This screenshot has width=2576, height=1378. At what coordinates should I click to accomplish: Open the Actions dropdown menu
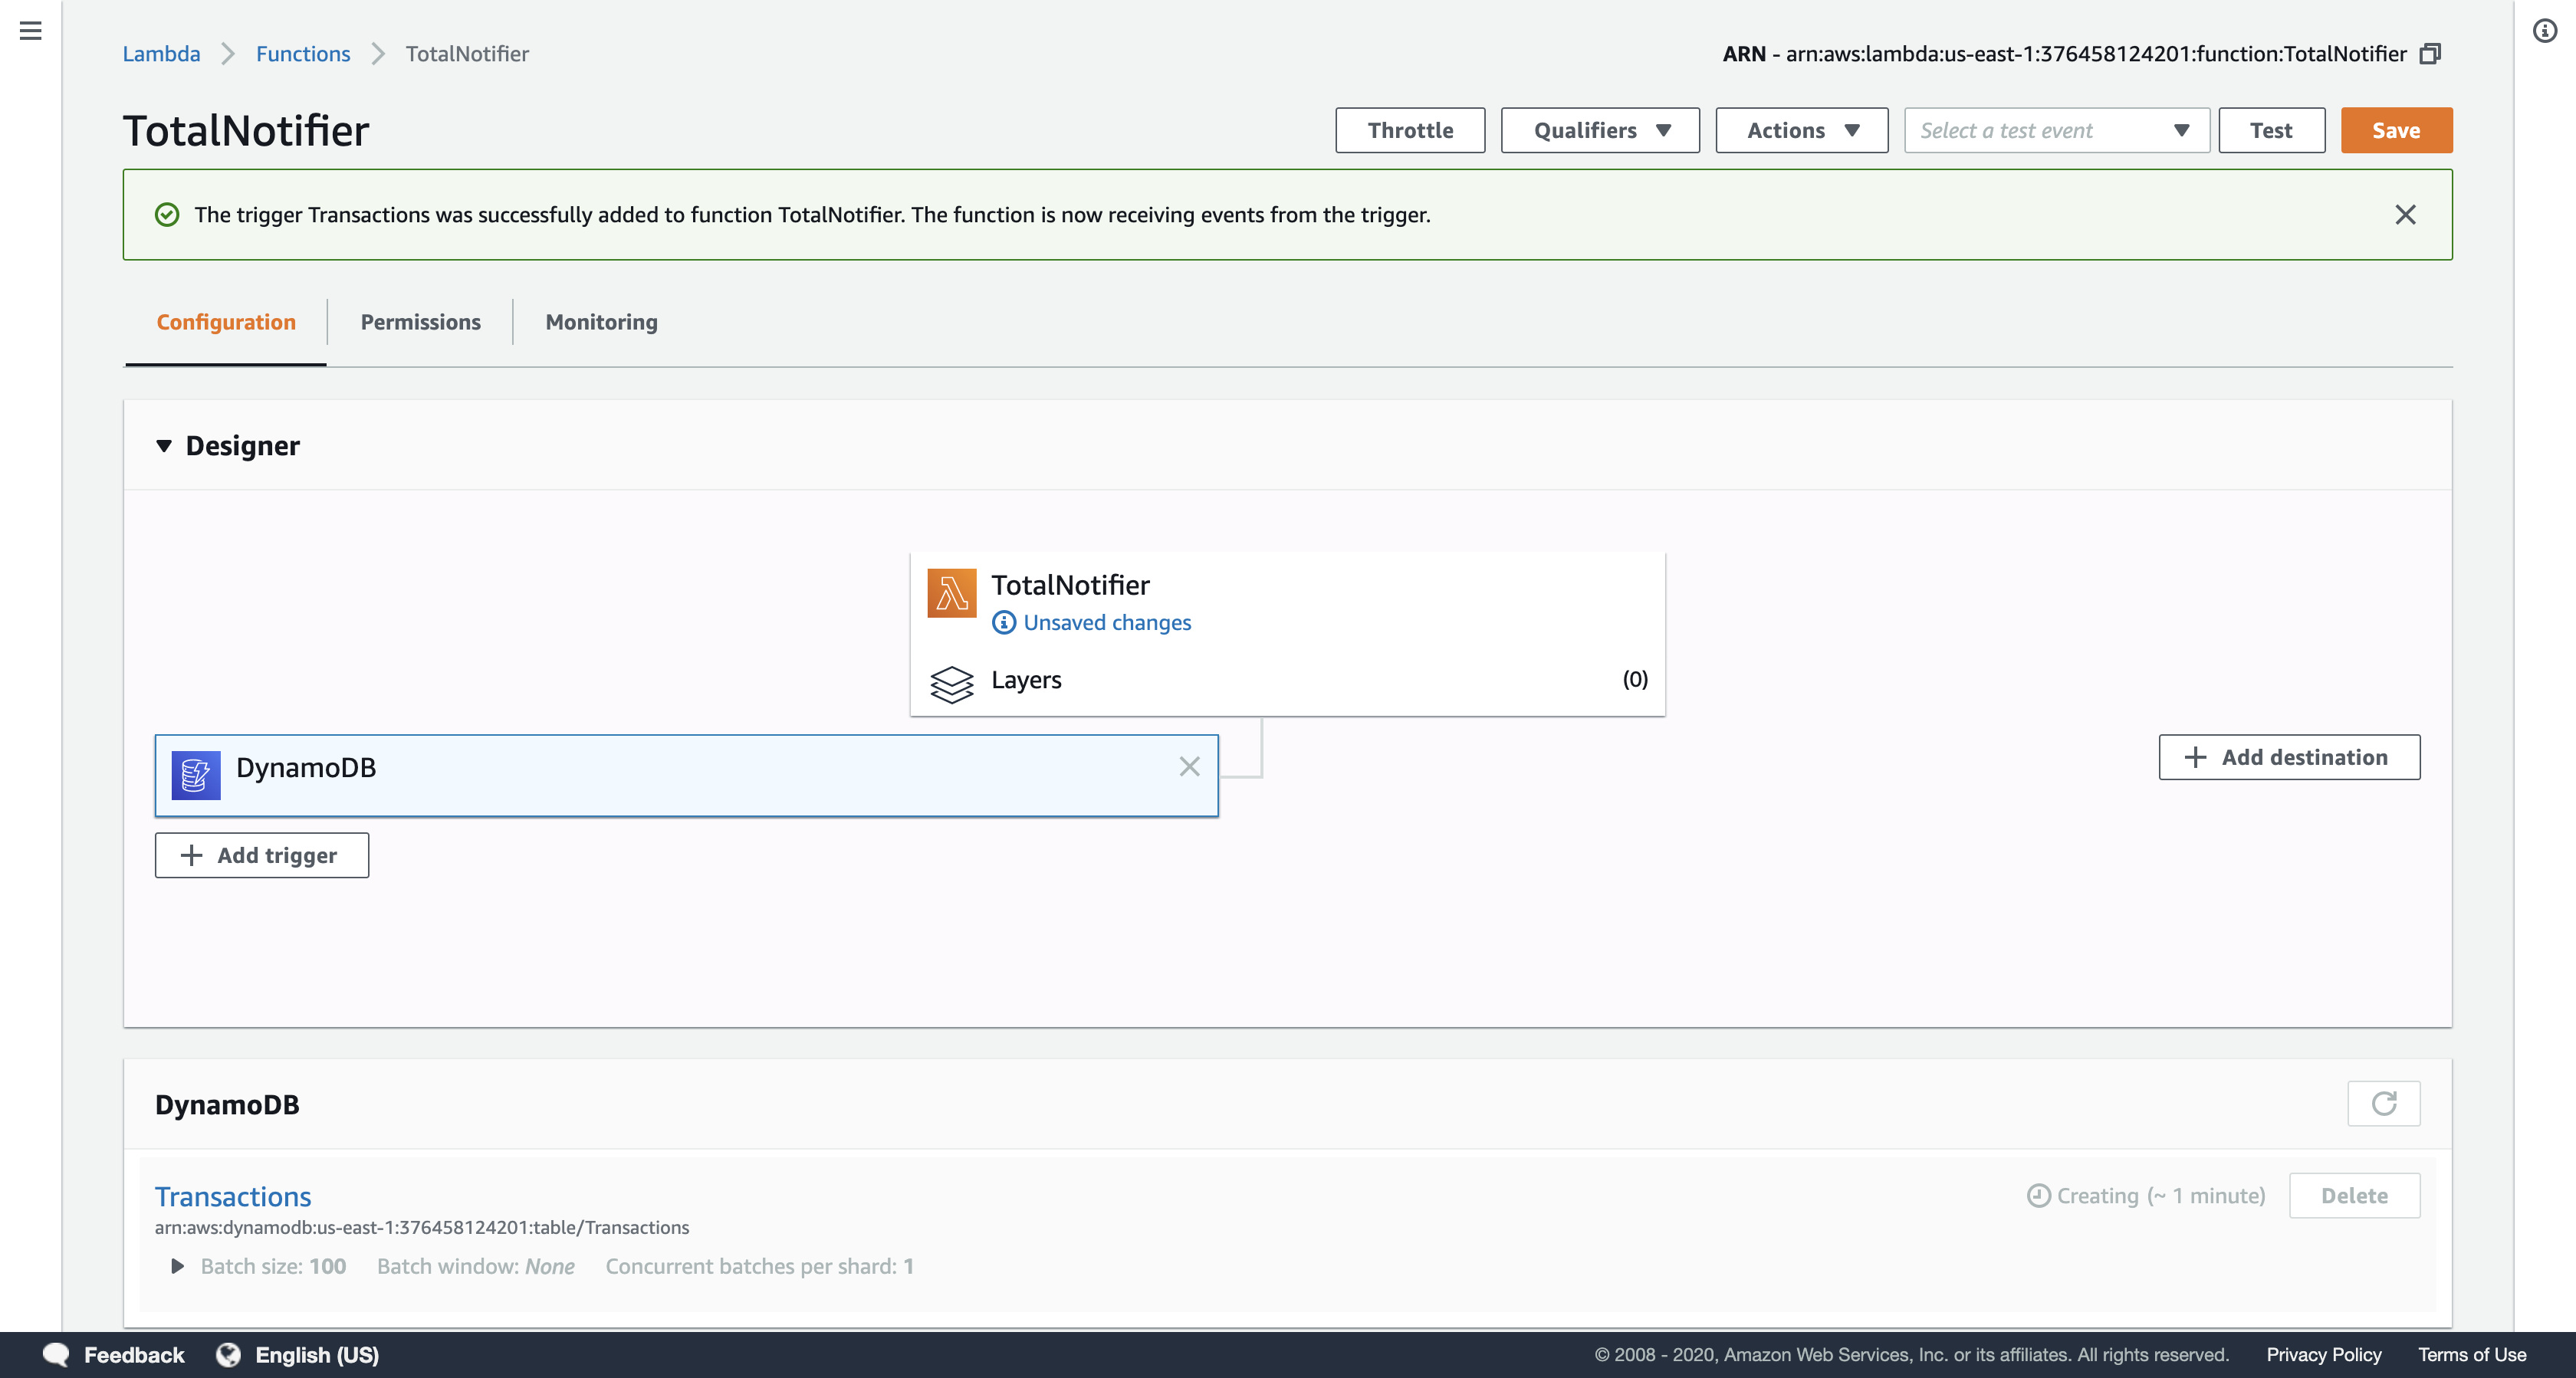(x=1801, y=131)
